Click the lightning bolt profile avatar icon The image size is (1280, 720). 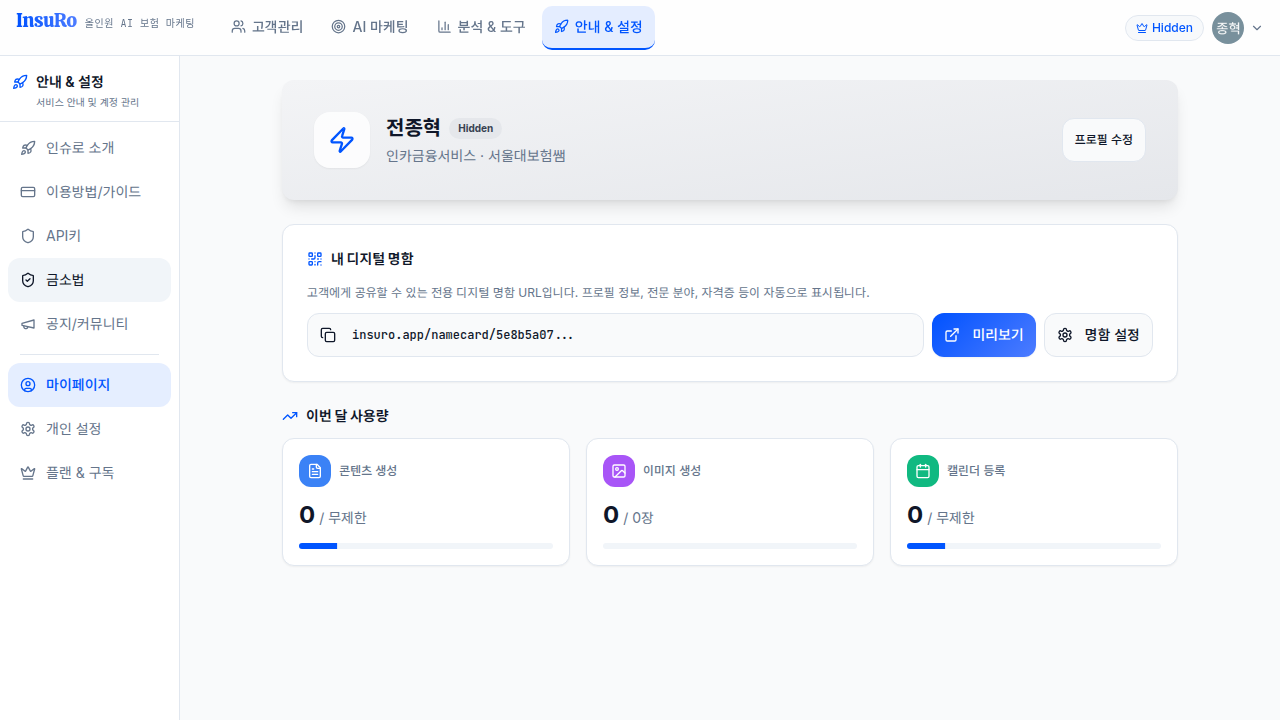(x=342, y=140)
